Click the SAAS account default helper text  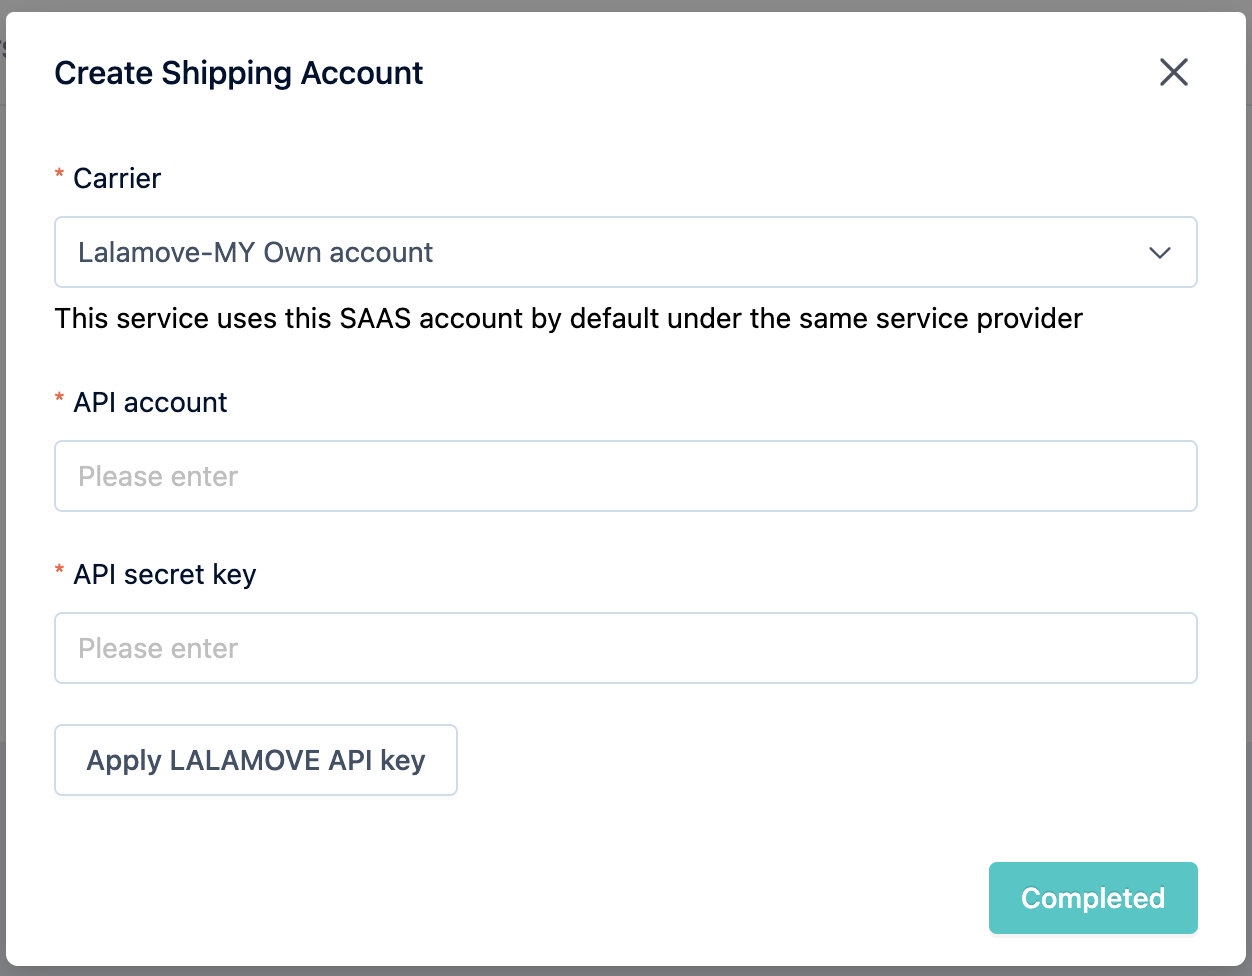(x=569, y=318)
